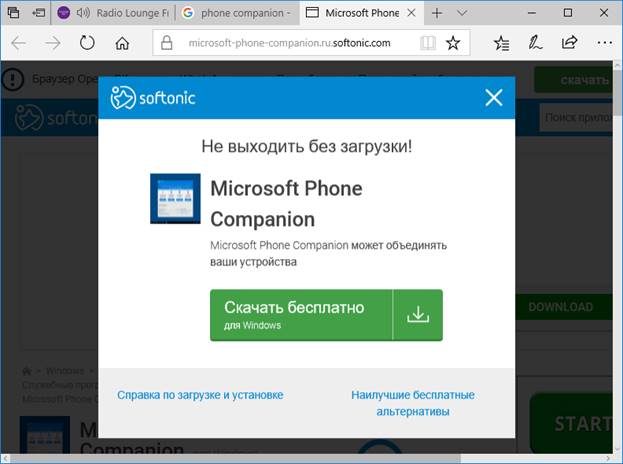The height and width of the screenshot is (464, 623).
Task: Refresh the current page
Action: 87,43
